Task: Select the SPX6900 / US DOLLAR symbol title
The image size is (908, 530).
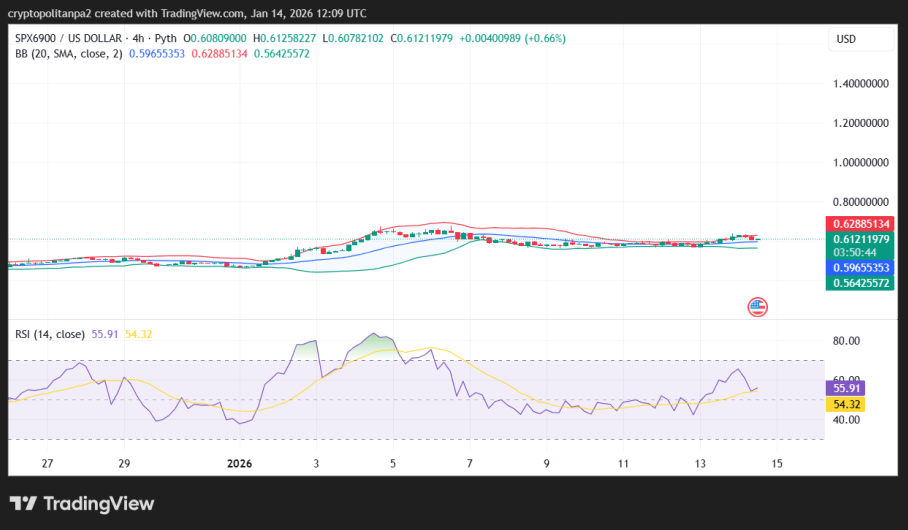Action: [x=68, y=38]
